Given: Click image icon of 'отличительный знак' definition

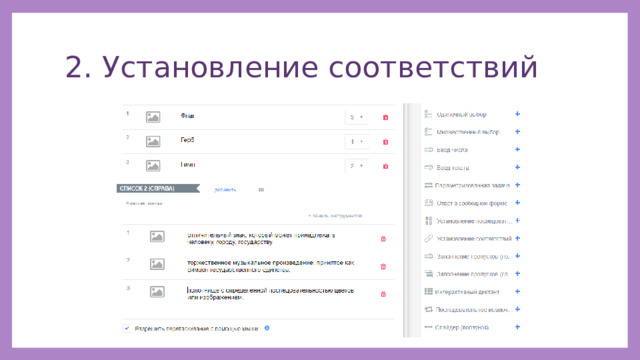Looking at the screenshot, I should [x=157, y=236].
